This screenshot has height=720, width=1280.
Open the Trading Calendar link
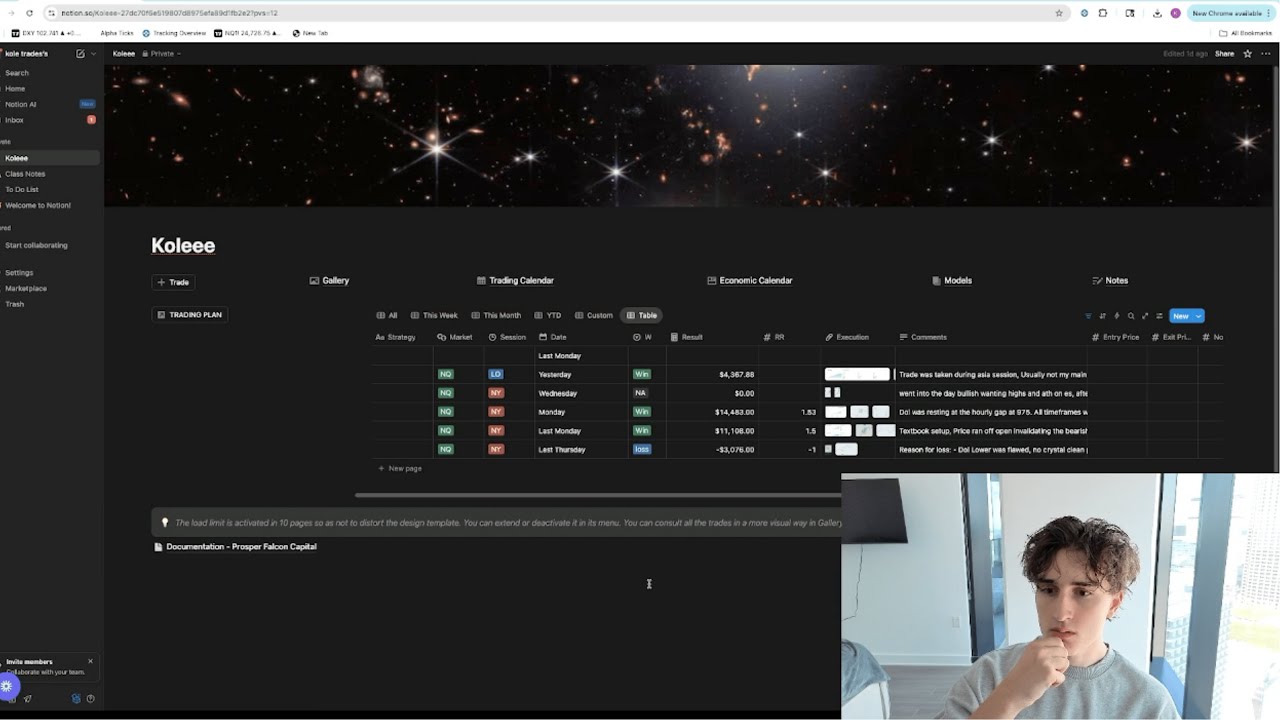click(515, 281)
